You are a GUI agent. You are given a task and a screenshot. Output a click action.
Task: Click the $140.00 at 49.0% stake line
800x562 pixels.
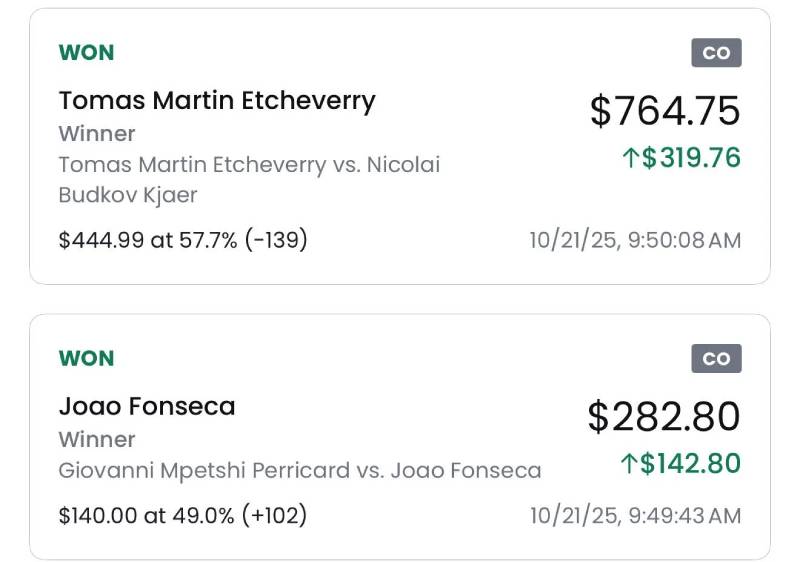(x=183, y=516)
